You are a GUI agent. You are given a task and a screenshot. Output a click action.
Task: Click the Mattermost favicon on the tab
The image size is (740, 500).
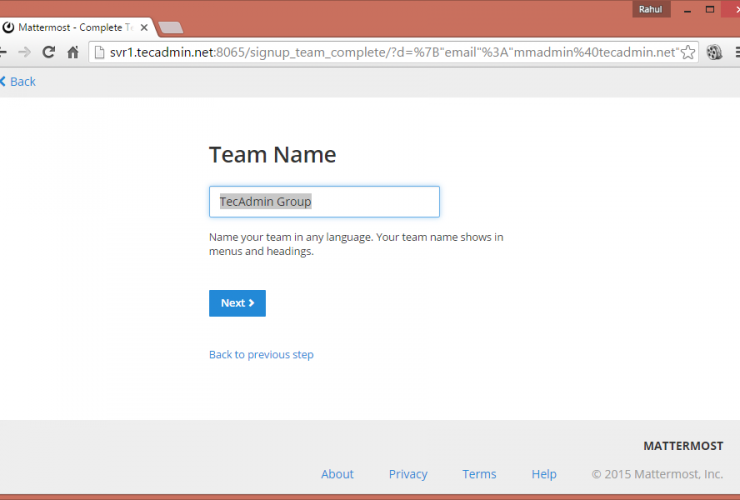point(8,27)
